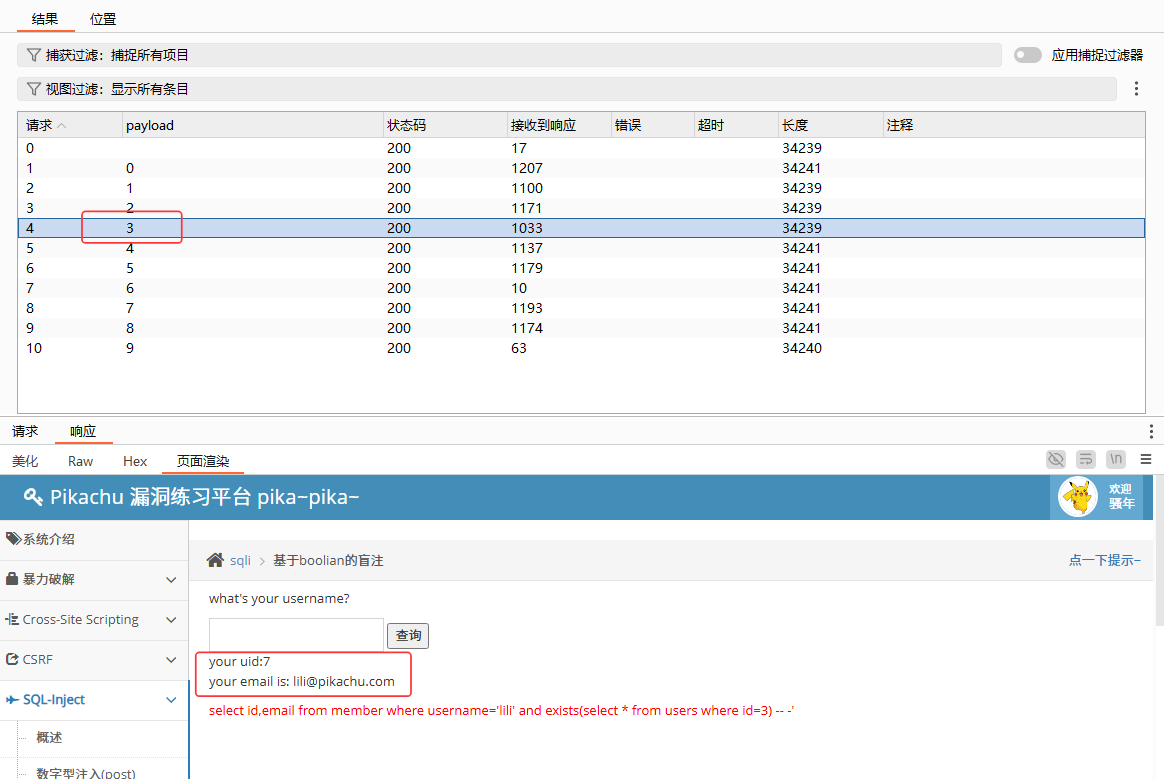Sort by the 状态码 column header

[x=445, y=126]
